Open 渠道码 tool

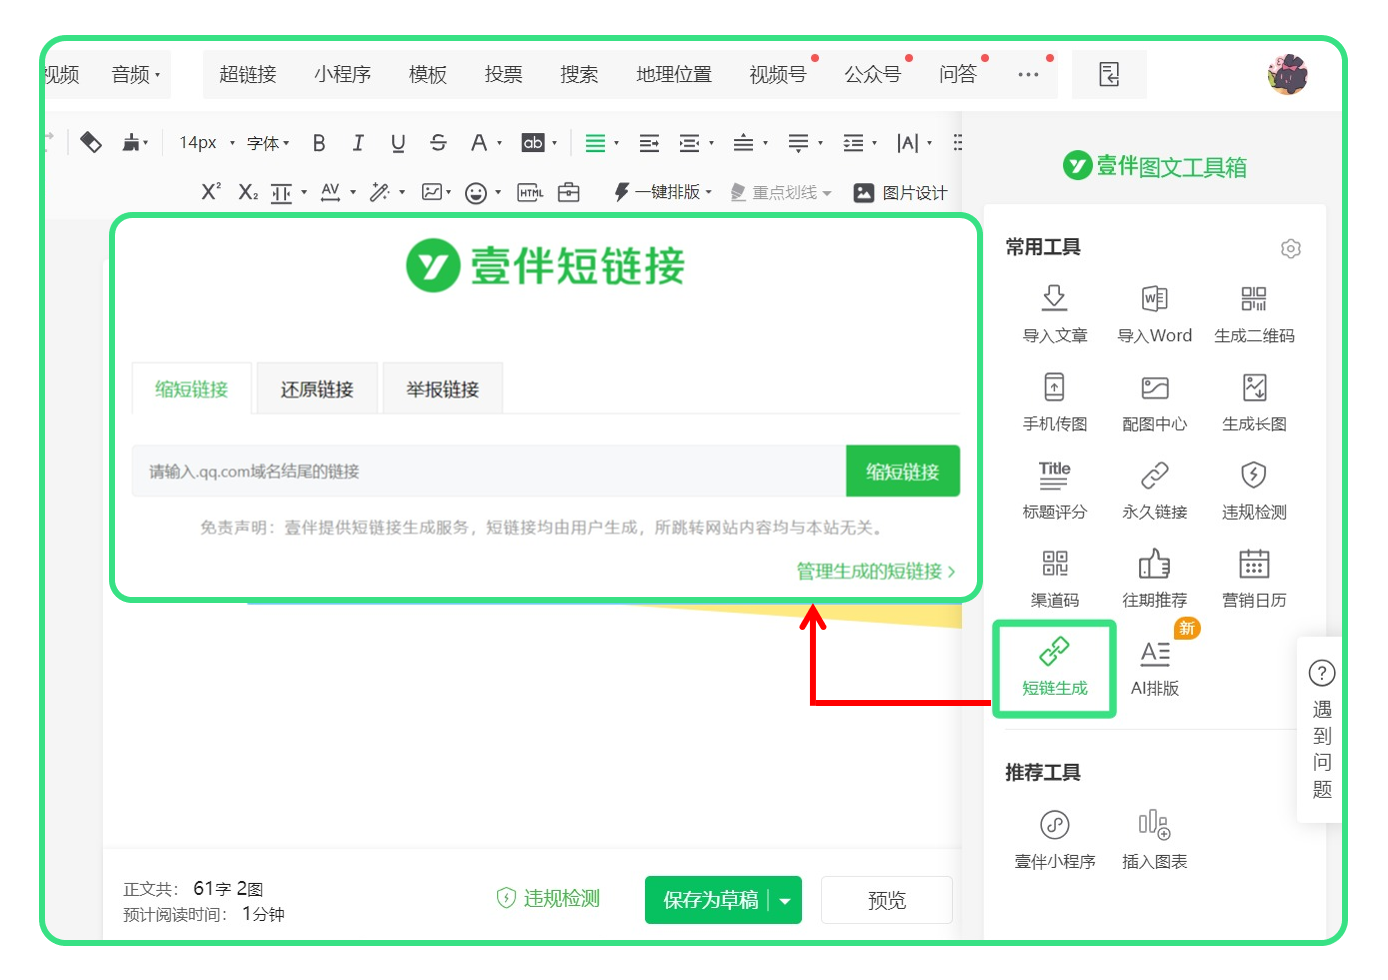tap(1054, 578)
